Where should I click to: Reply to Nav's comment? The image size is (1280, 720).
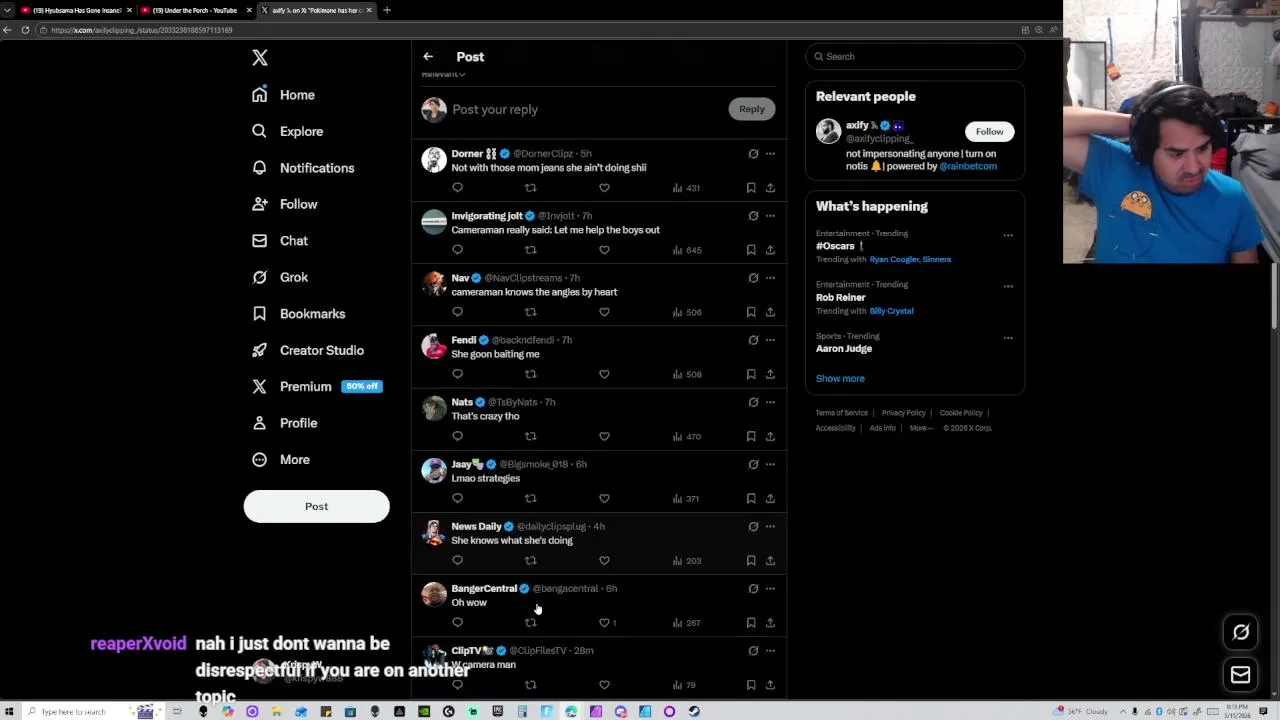click(x=457, y=312)
